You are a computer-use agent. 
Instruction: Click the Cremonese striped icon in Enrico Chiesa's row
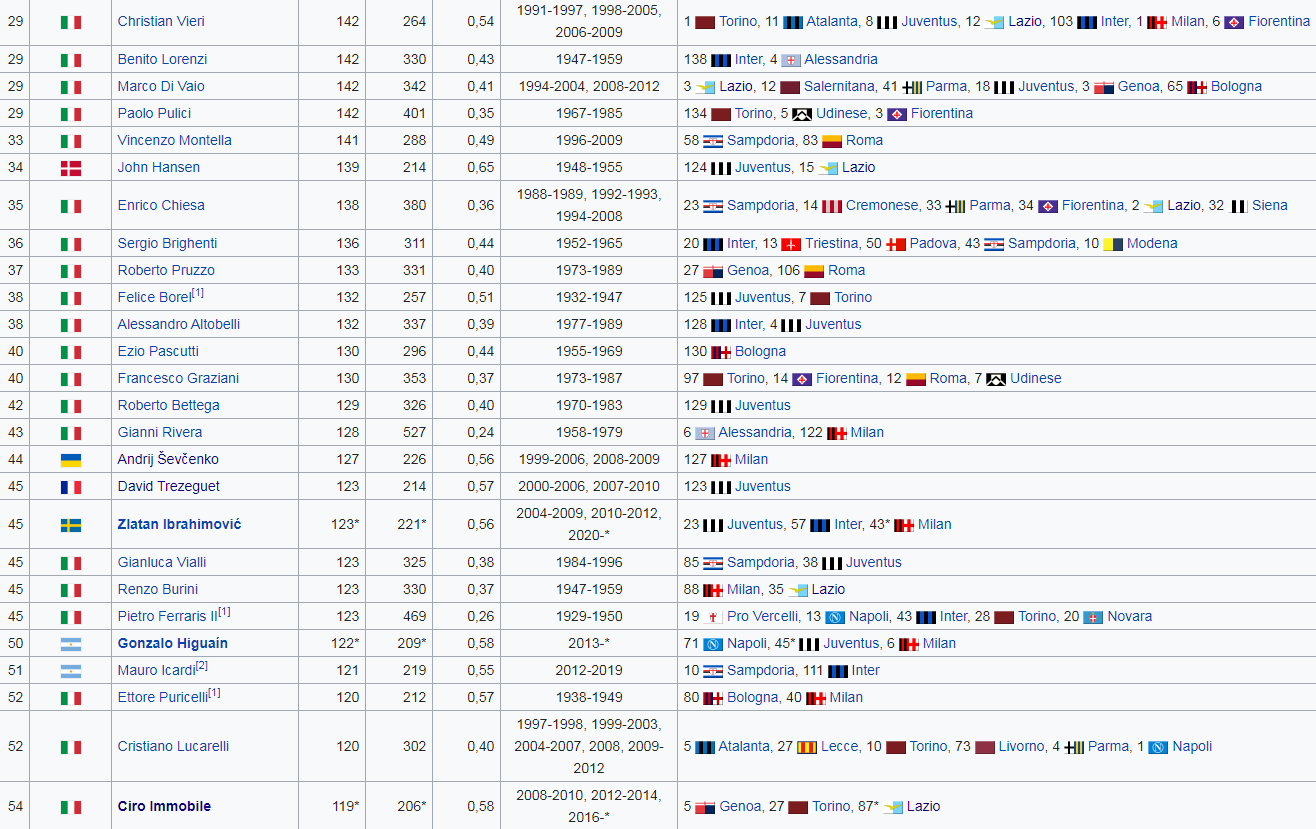832,206
